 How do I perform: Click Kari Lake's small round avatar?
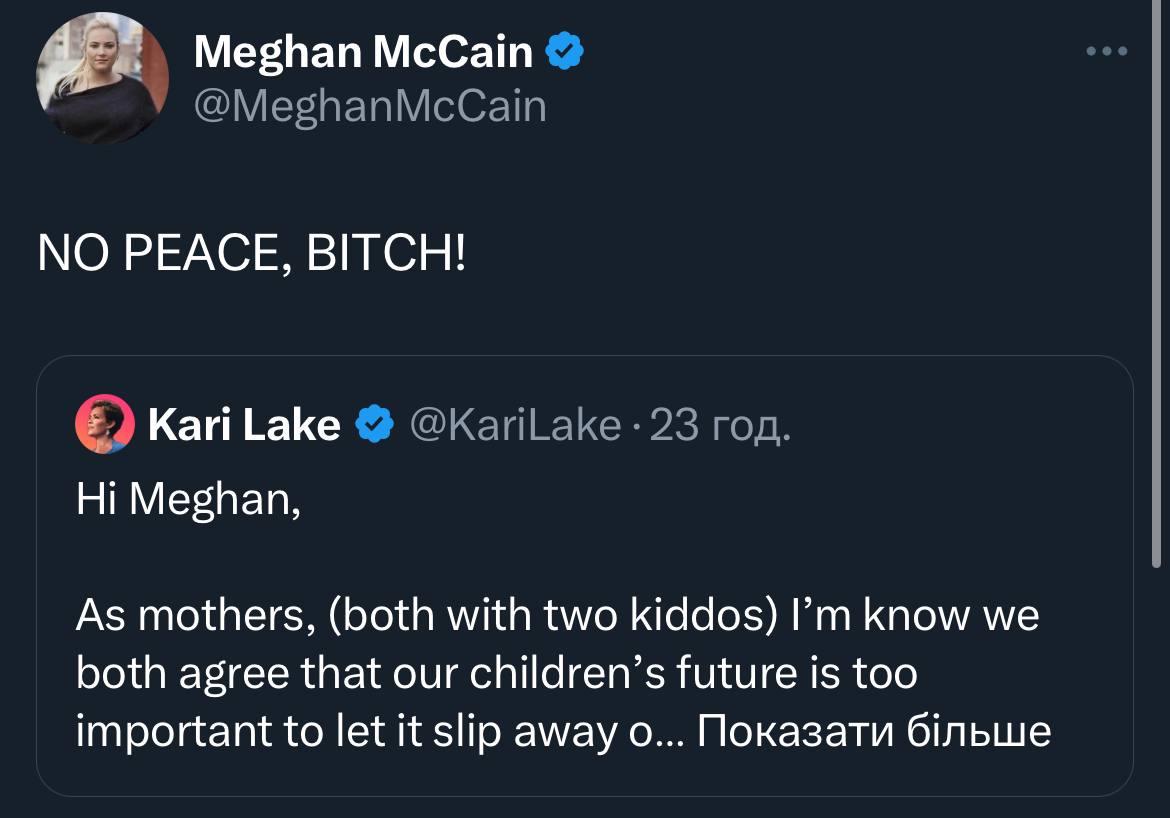coord(105,425)
